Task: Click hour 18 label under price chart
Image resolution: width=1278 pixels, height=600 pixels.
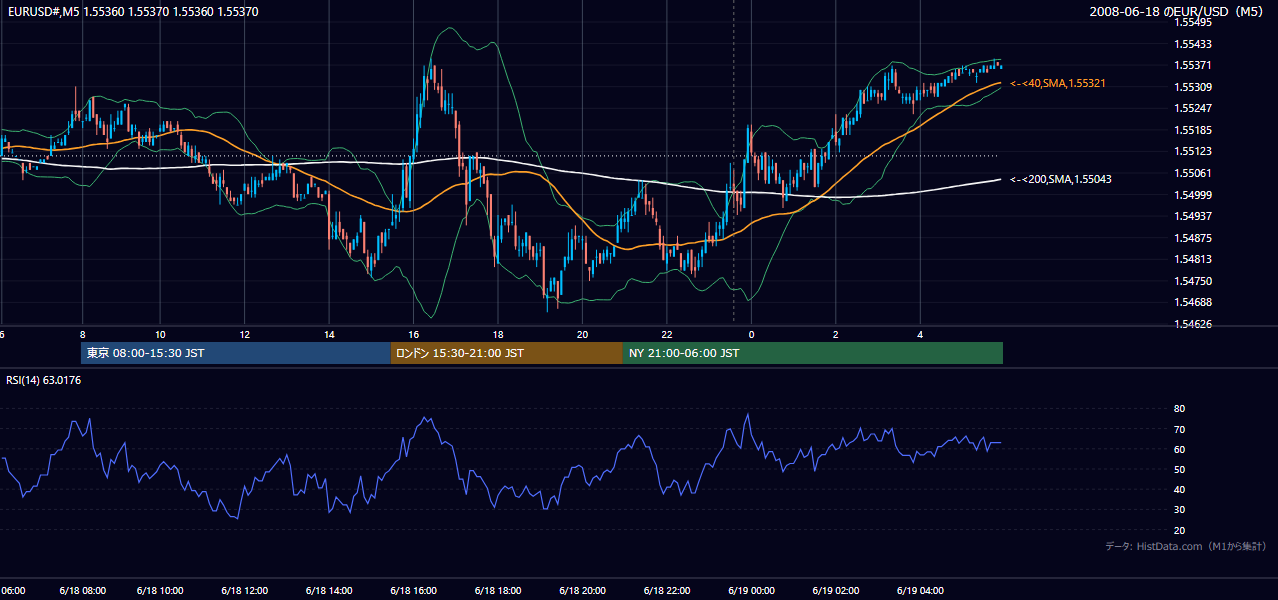Action: pyautogui.click(x=498, y=334)
